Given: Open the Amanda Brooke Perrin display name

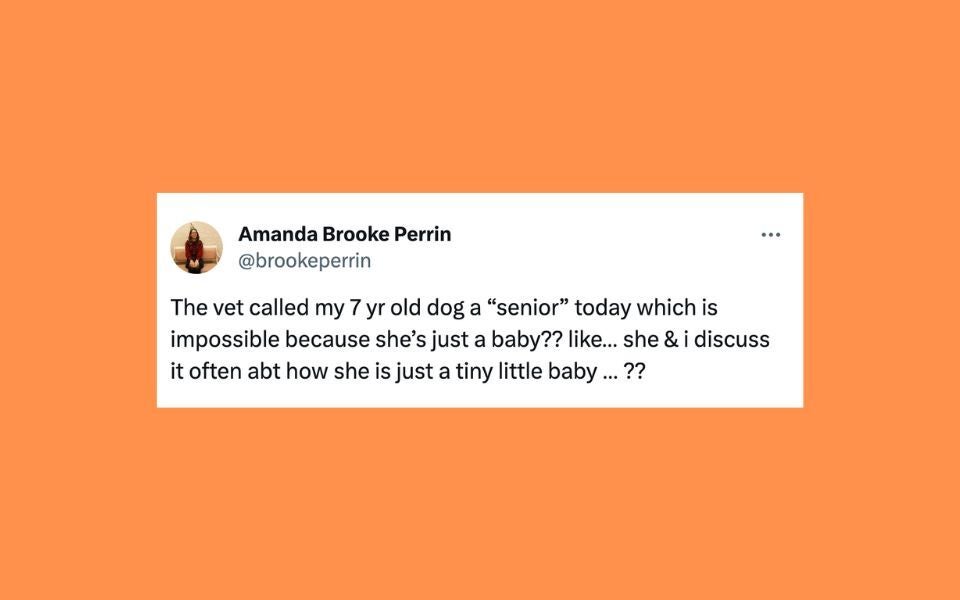Looking at the screenshot, I should pyautogui.click(x=344, y=234).
